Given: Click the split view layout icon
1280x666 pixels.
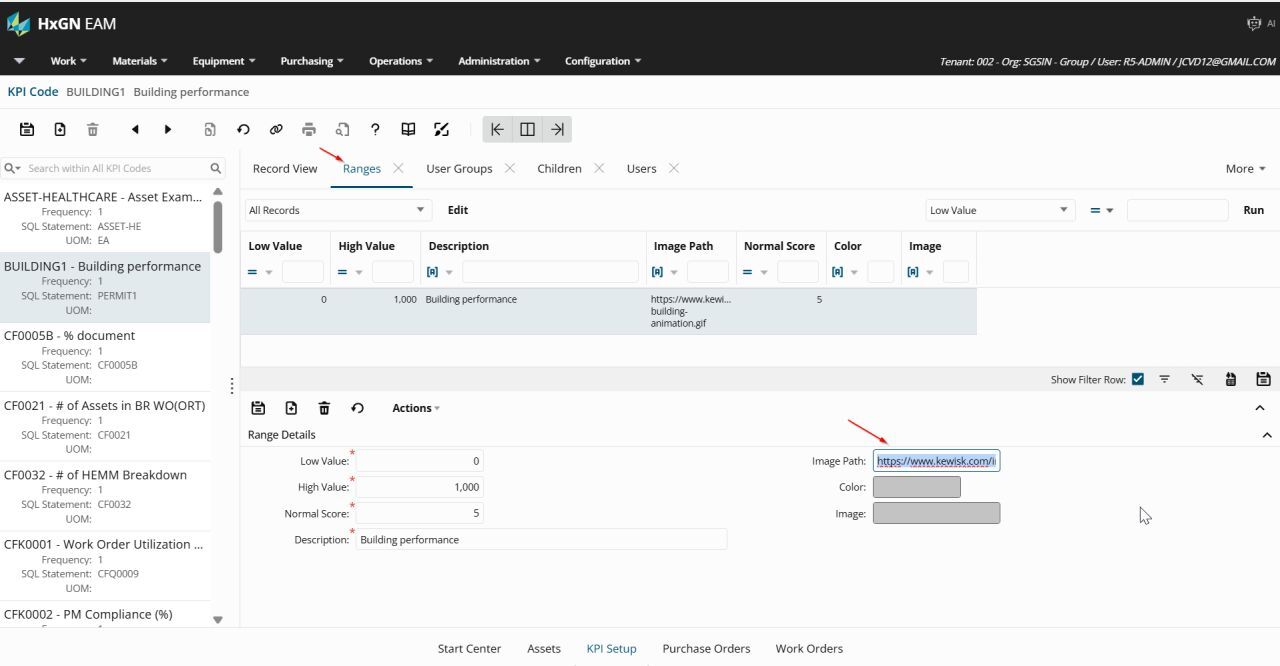Looking at the screenshot, I should click(x=527, y=129).
